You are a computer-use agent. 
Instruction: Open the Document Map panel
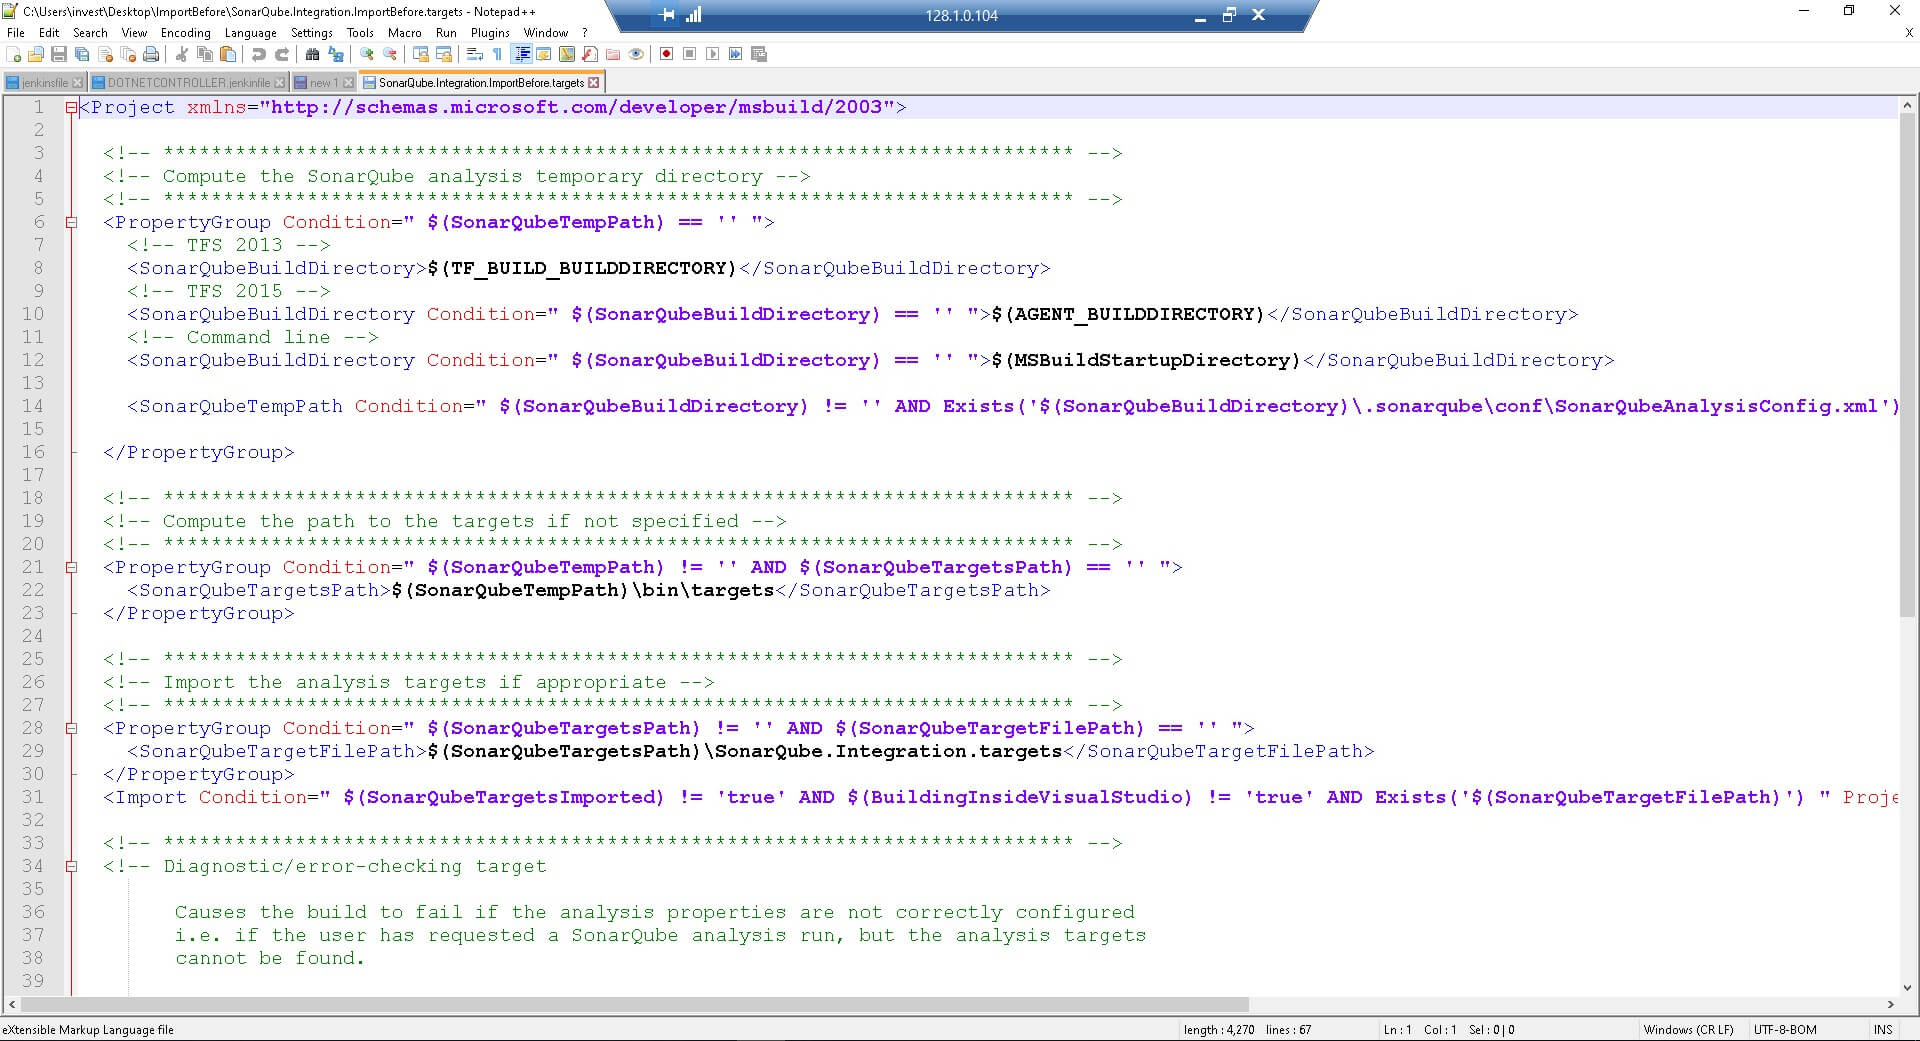[x=567, y=54]
